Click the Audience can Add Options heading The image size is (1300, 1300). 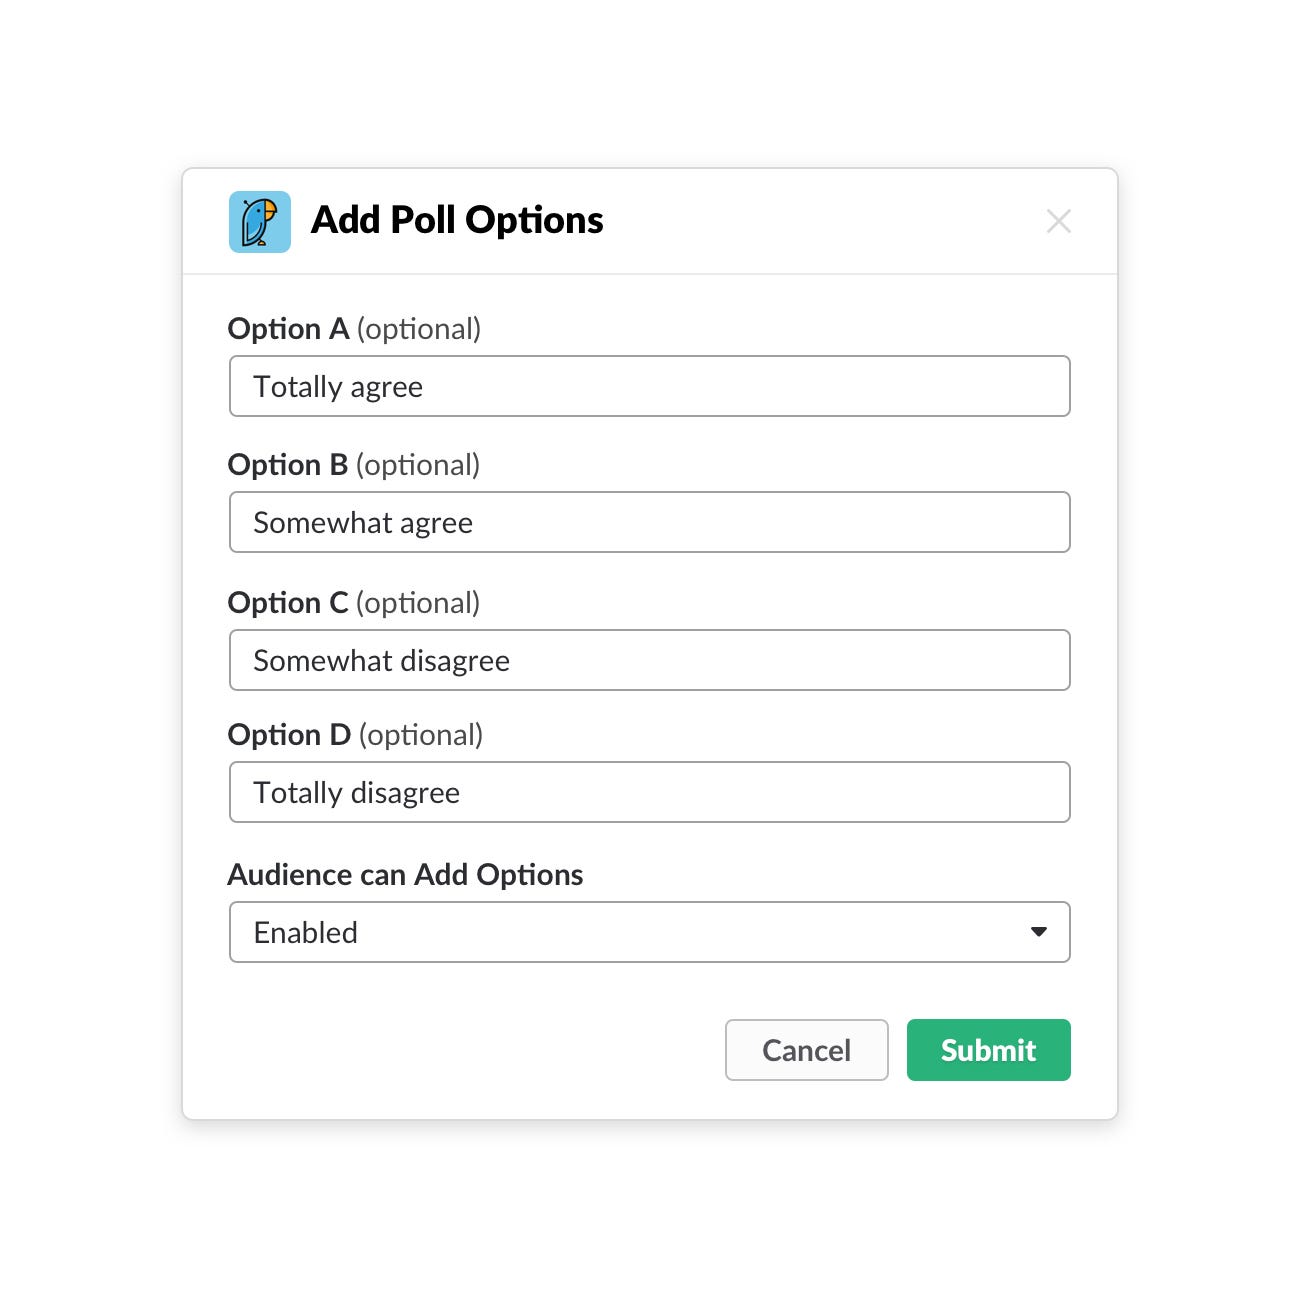point(406,874)
